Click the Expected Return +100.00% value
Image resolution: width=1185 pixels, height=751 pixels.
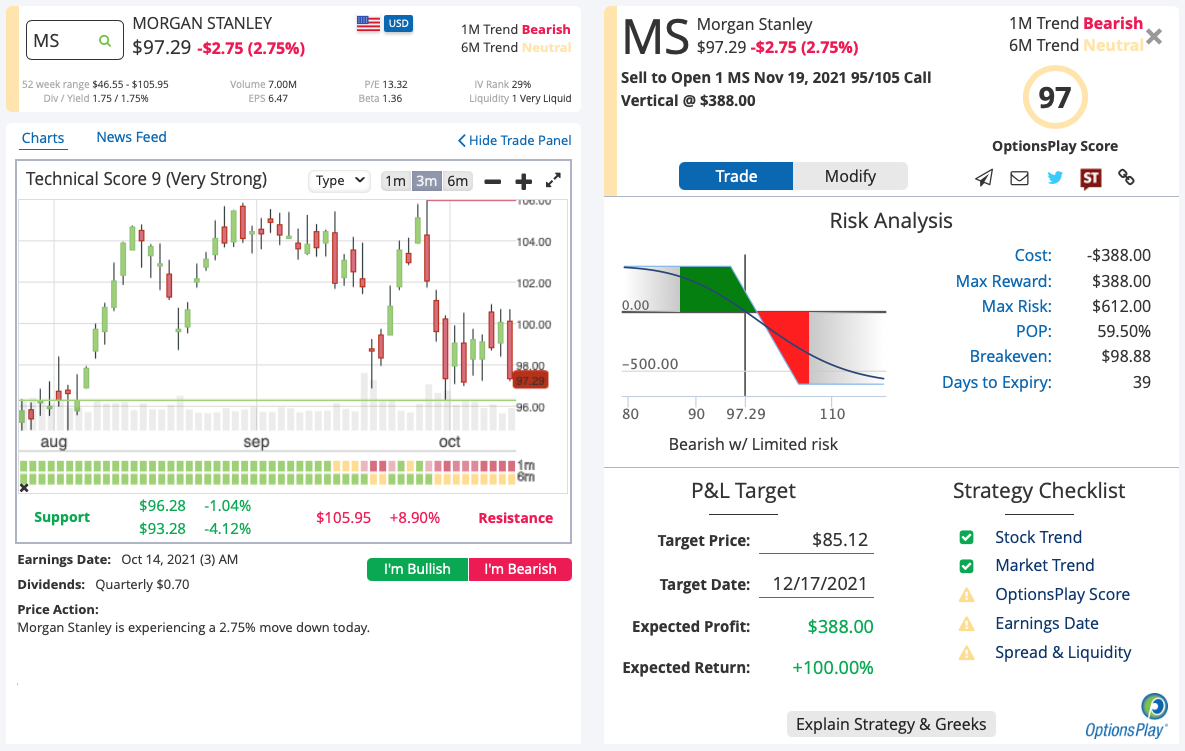832,667
